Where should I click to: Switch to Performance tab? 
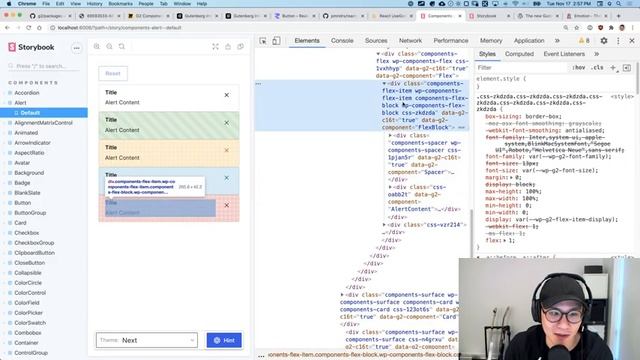pyautogui.click(x=451, y=41)
